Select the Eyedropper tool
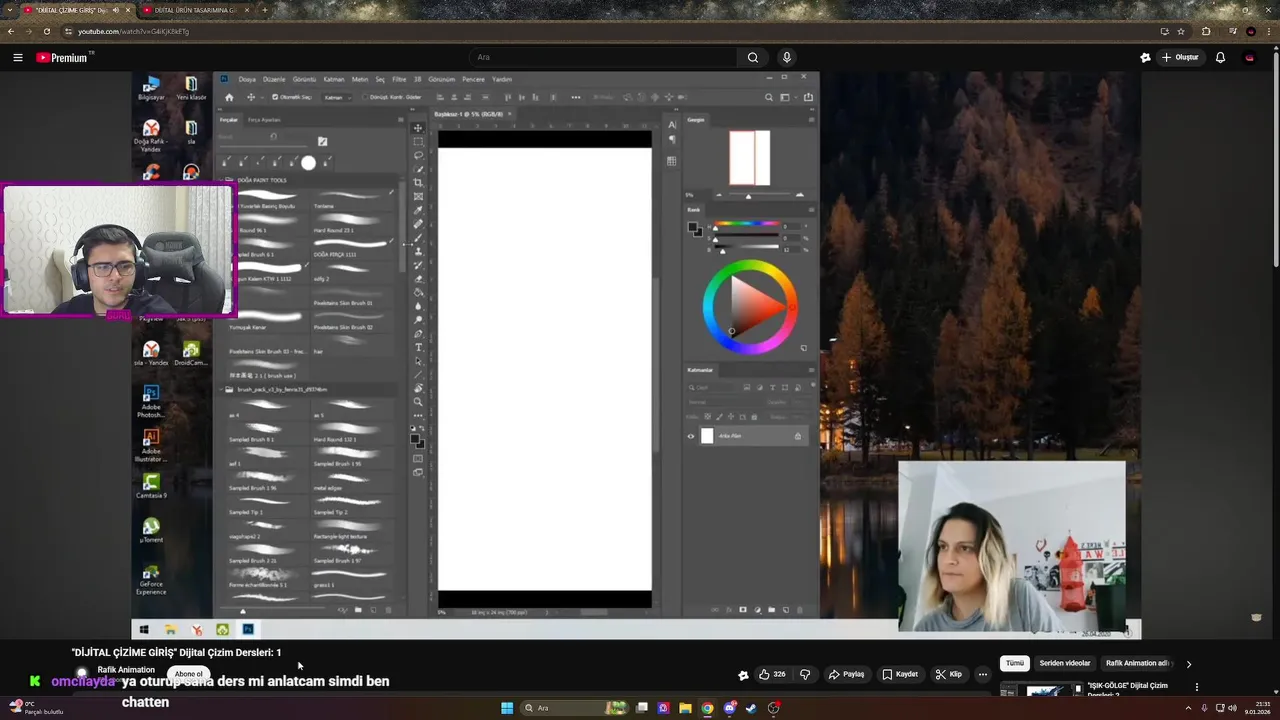Image resolution: width=1280 pixels, height=720 pixels. (419, 210)
